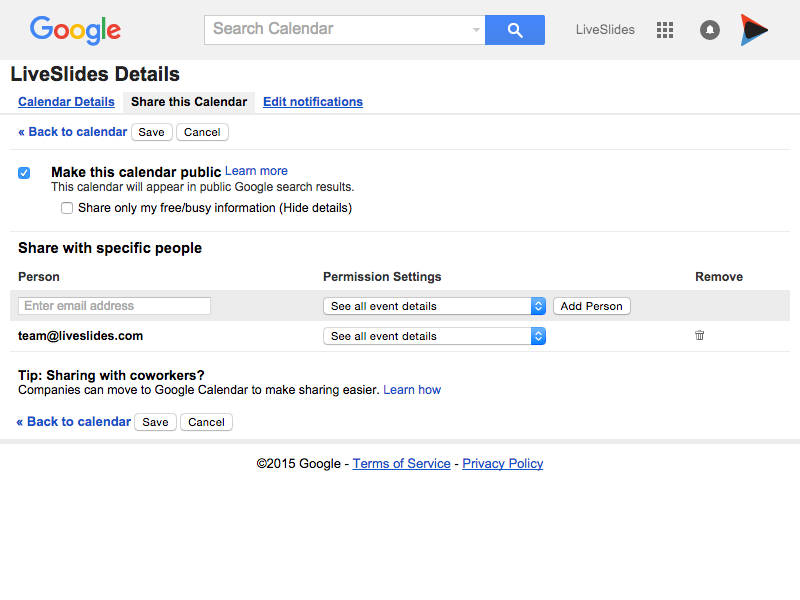Click the top Save button

click(x=152, y=132)
